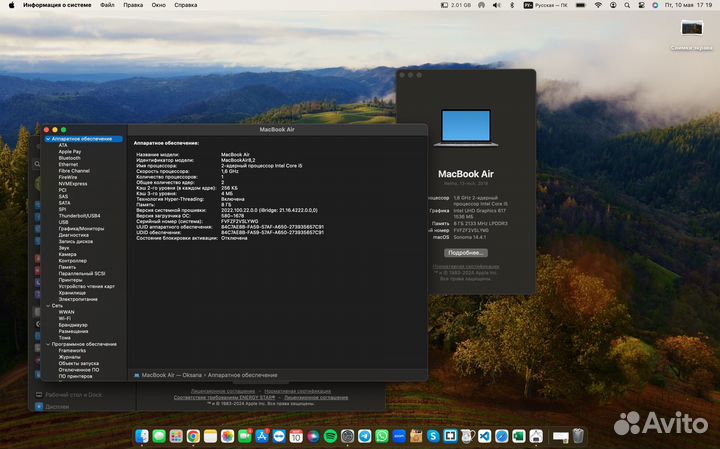Open Skype from the dock
This screenshot has width=720, height=449.
coord(433,436)
